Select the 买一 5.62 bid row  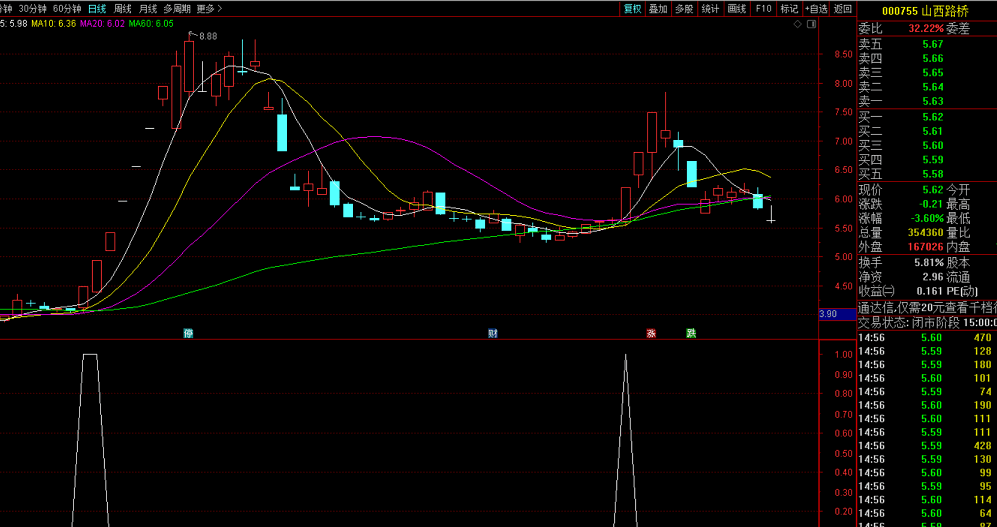[x=927, y=117]
